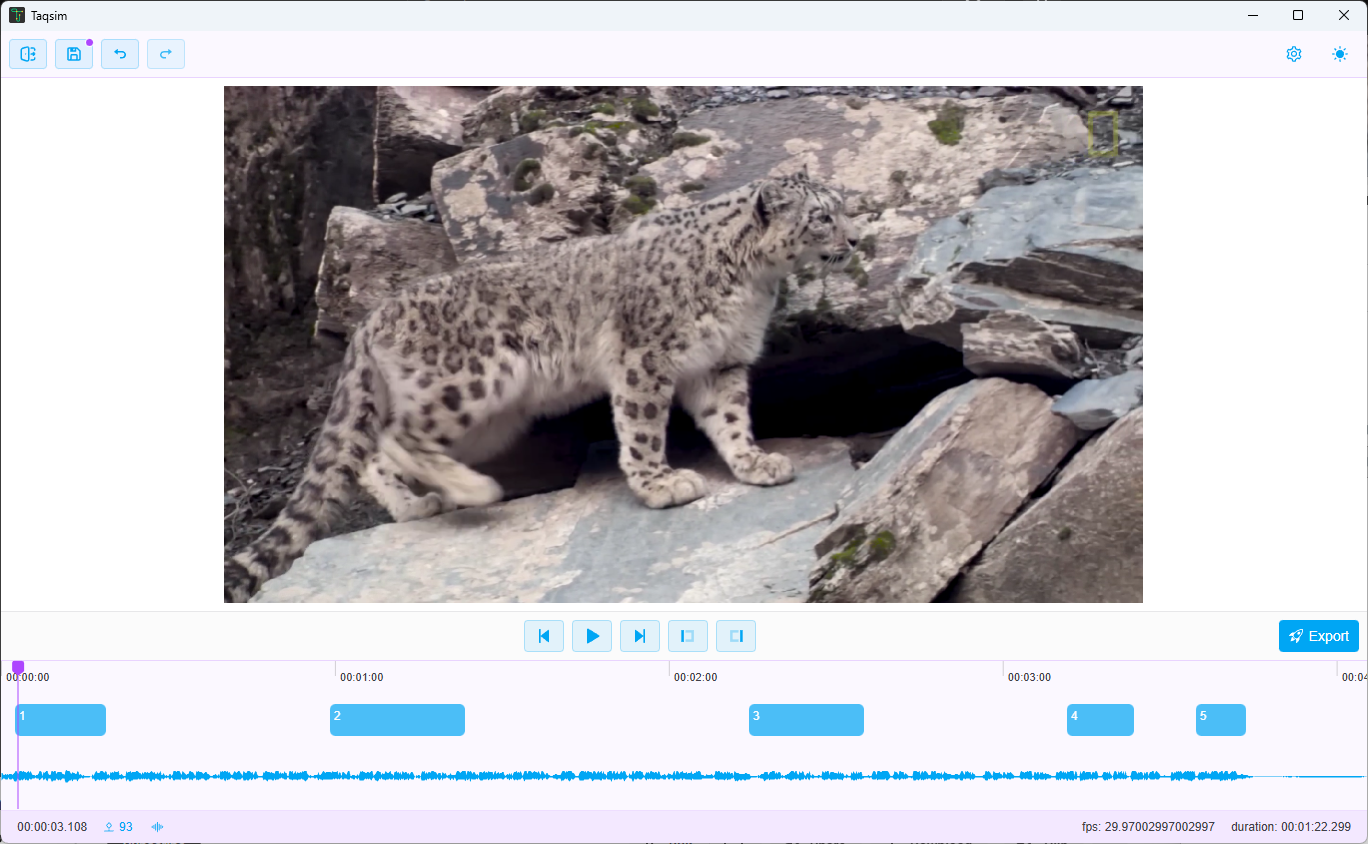Jump back to the previous segment boundary

544,636
